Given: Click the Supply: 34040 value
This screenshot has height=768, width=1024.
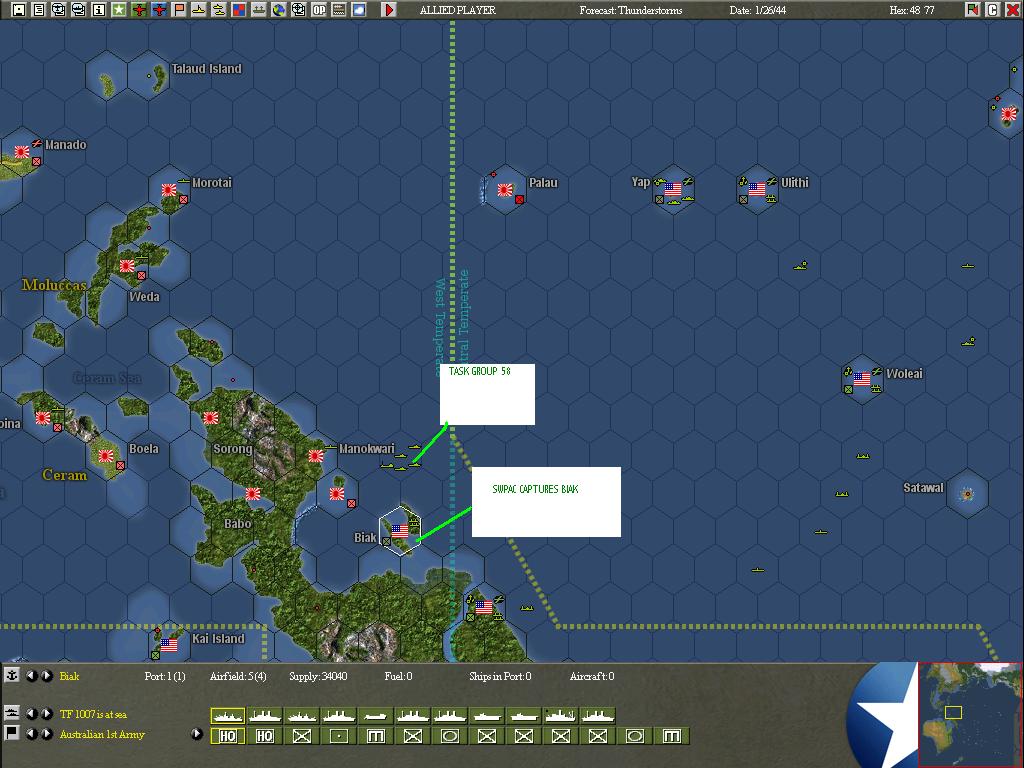Looking at the screenshot, I should pos(318,676).
